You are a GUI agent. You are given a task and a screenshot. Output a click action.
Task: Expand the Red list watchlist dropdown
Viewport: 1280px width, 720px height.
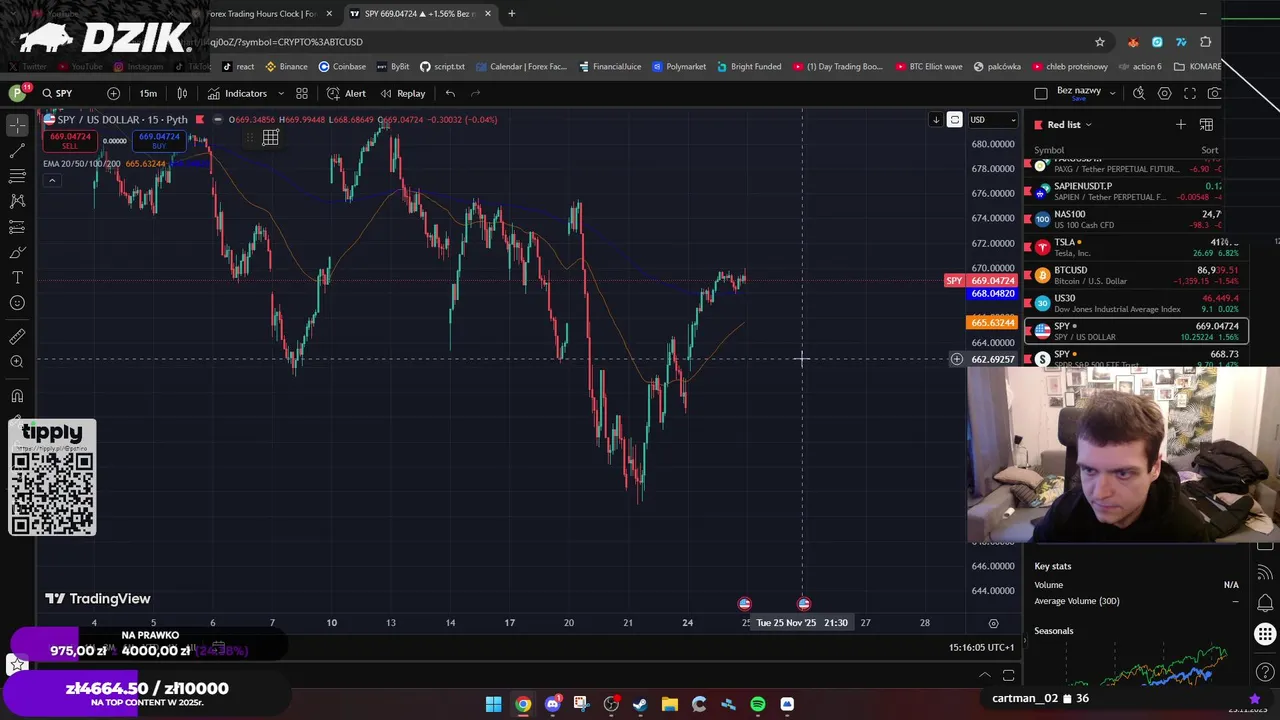1069,125
